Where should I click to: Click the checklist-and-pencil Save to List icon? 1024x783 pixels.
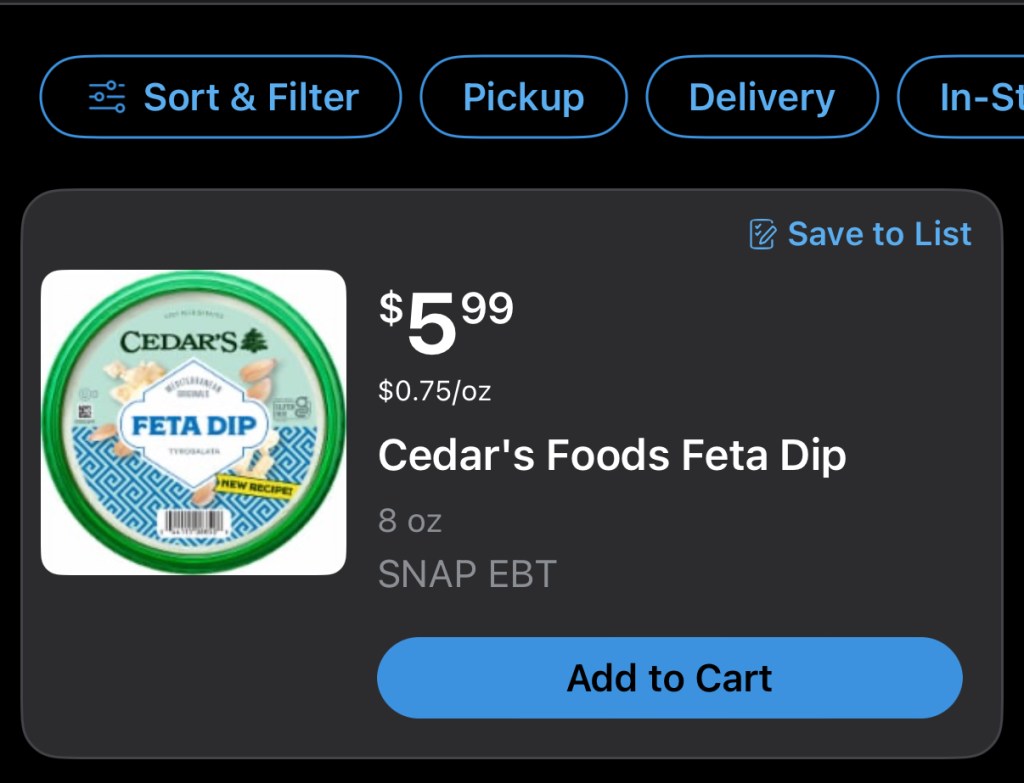[x=761, y=234]
